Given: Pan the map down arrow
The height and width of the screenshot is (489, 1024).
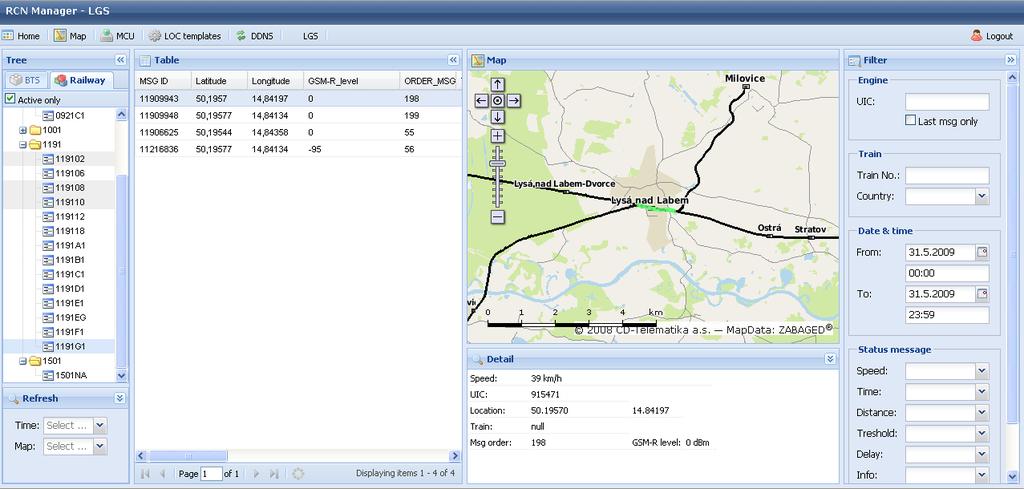Looking at the screenshot, I should click(498, 117).
